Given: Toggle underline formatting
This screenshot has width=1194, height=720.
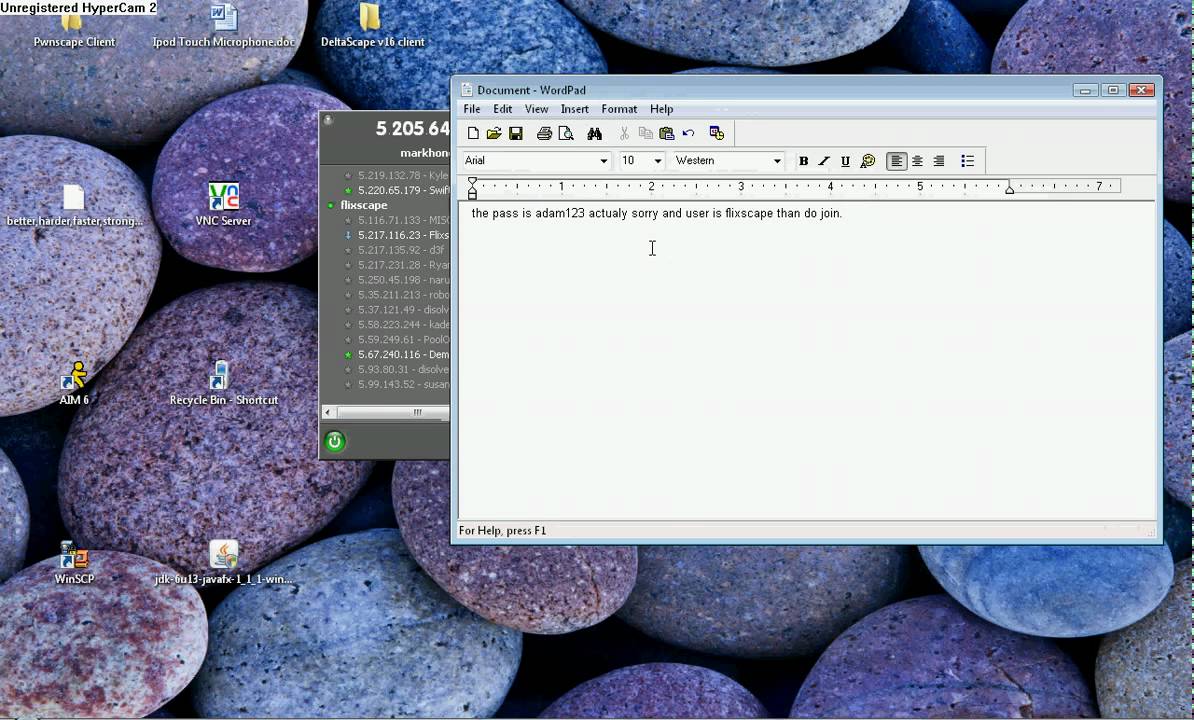Looking at the screenshot, I should tap(845, 161).
